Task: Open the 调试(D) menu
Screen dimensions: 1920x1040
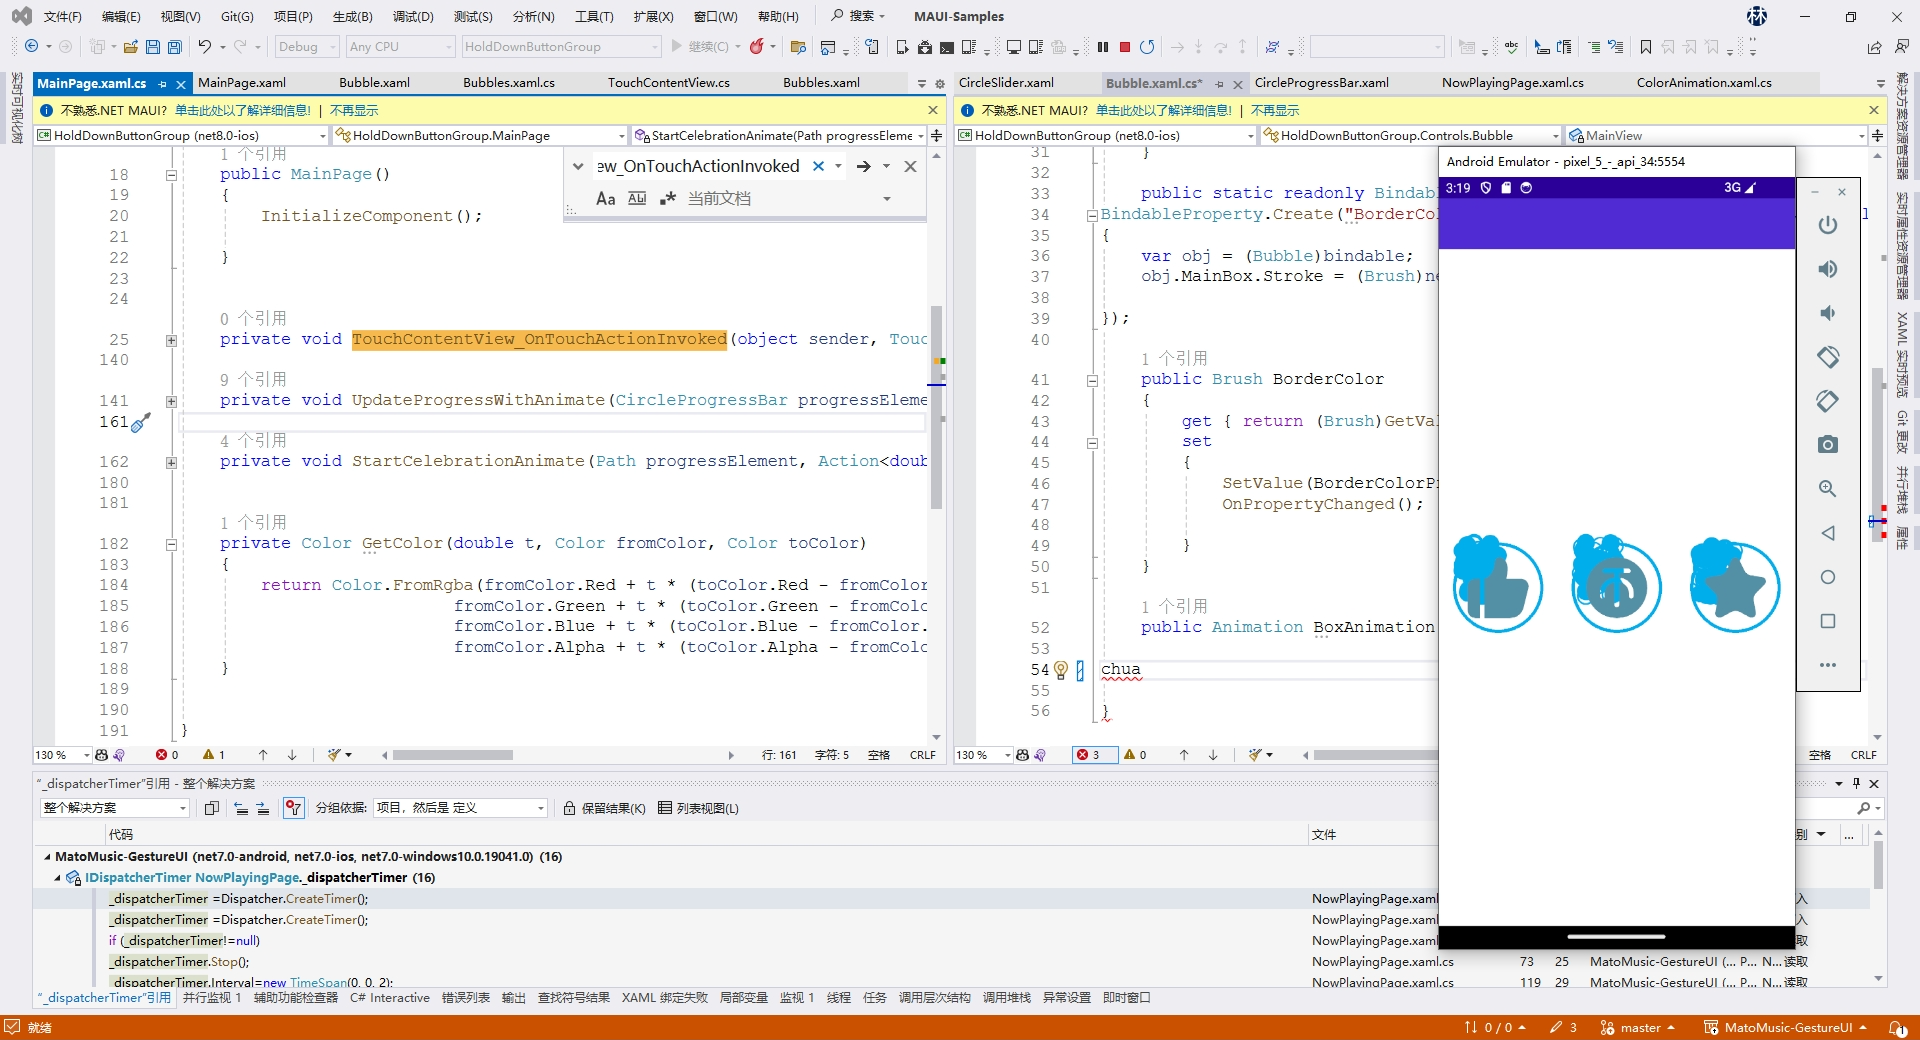Action: 413,16
